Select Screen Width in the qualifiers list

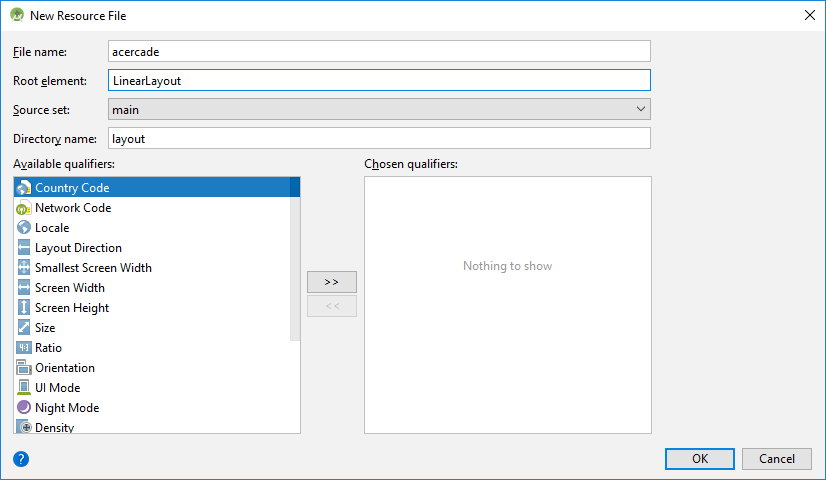70,288
